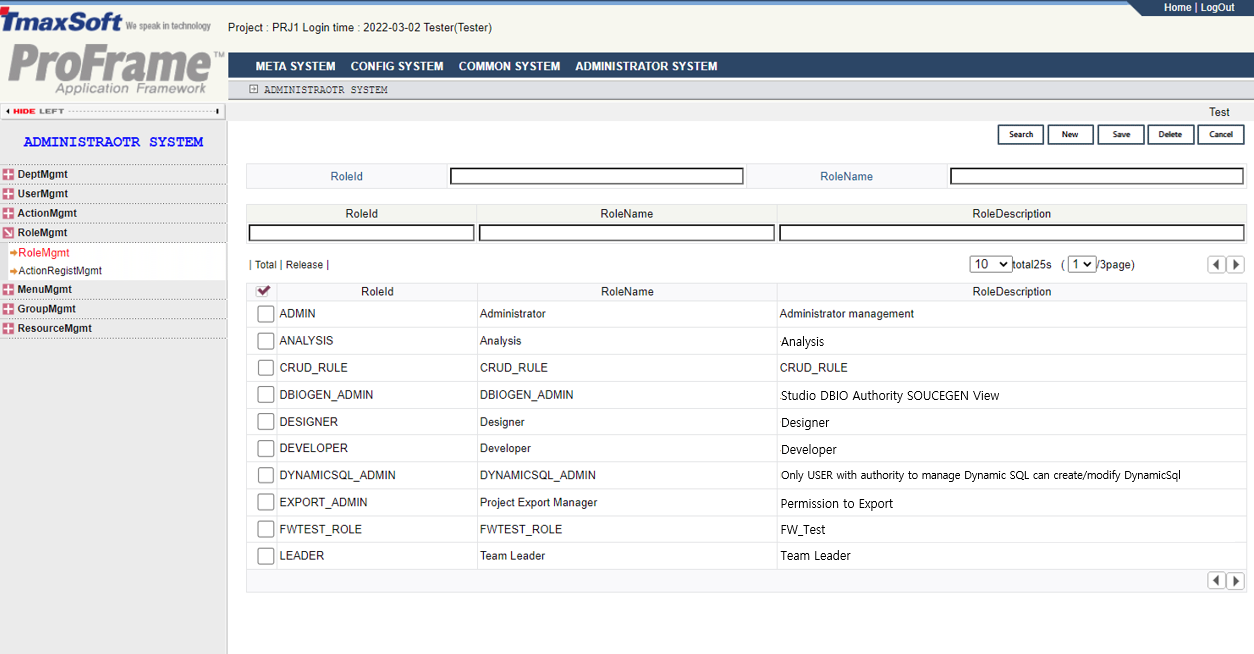Screen dimensions: 1254x654
Task: Click the HIDE LEFT panel arrow bar
Action: (113, 111)
